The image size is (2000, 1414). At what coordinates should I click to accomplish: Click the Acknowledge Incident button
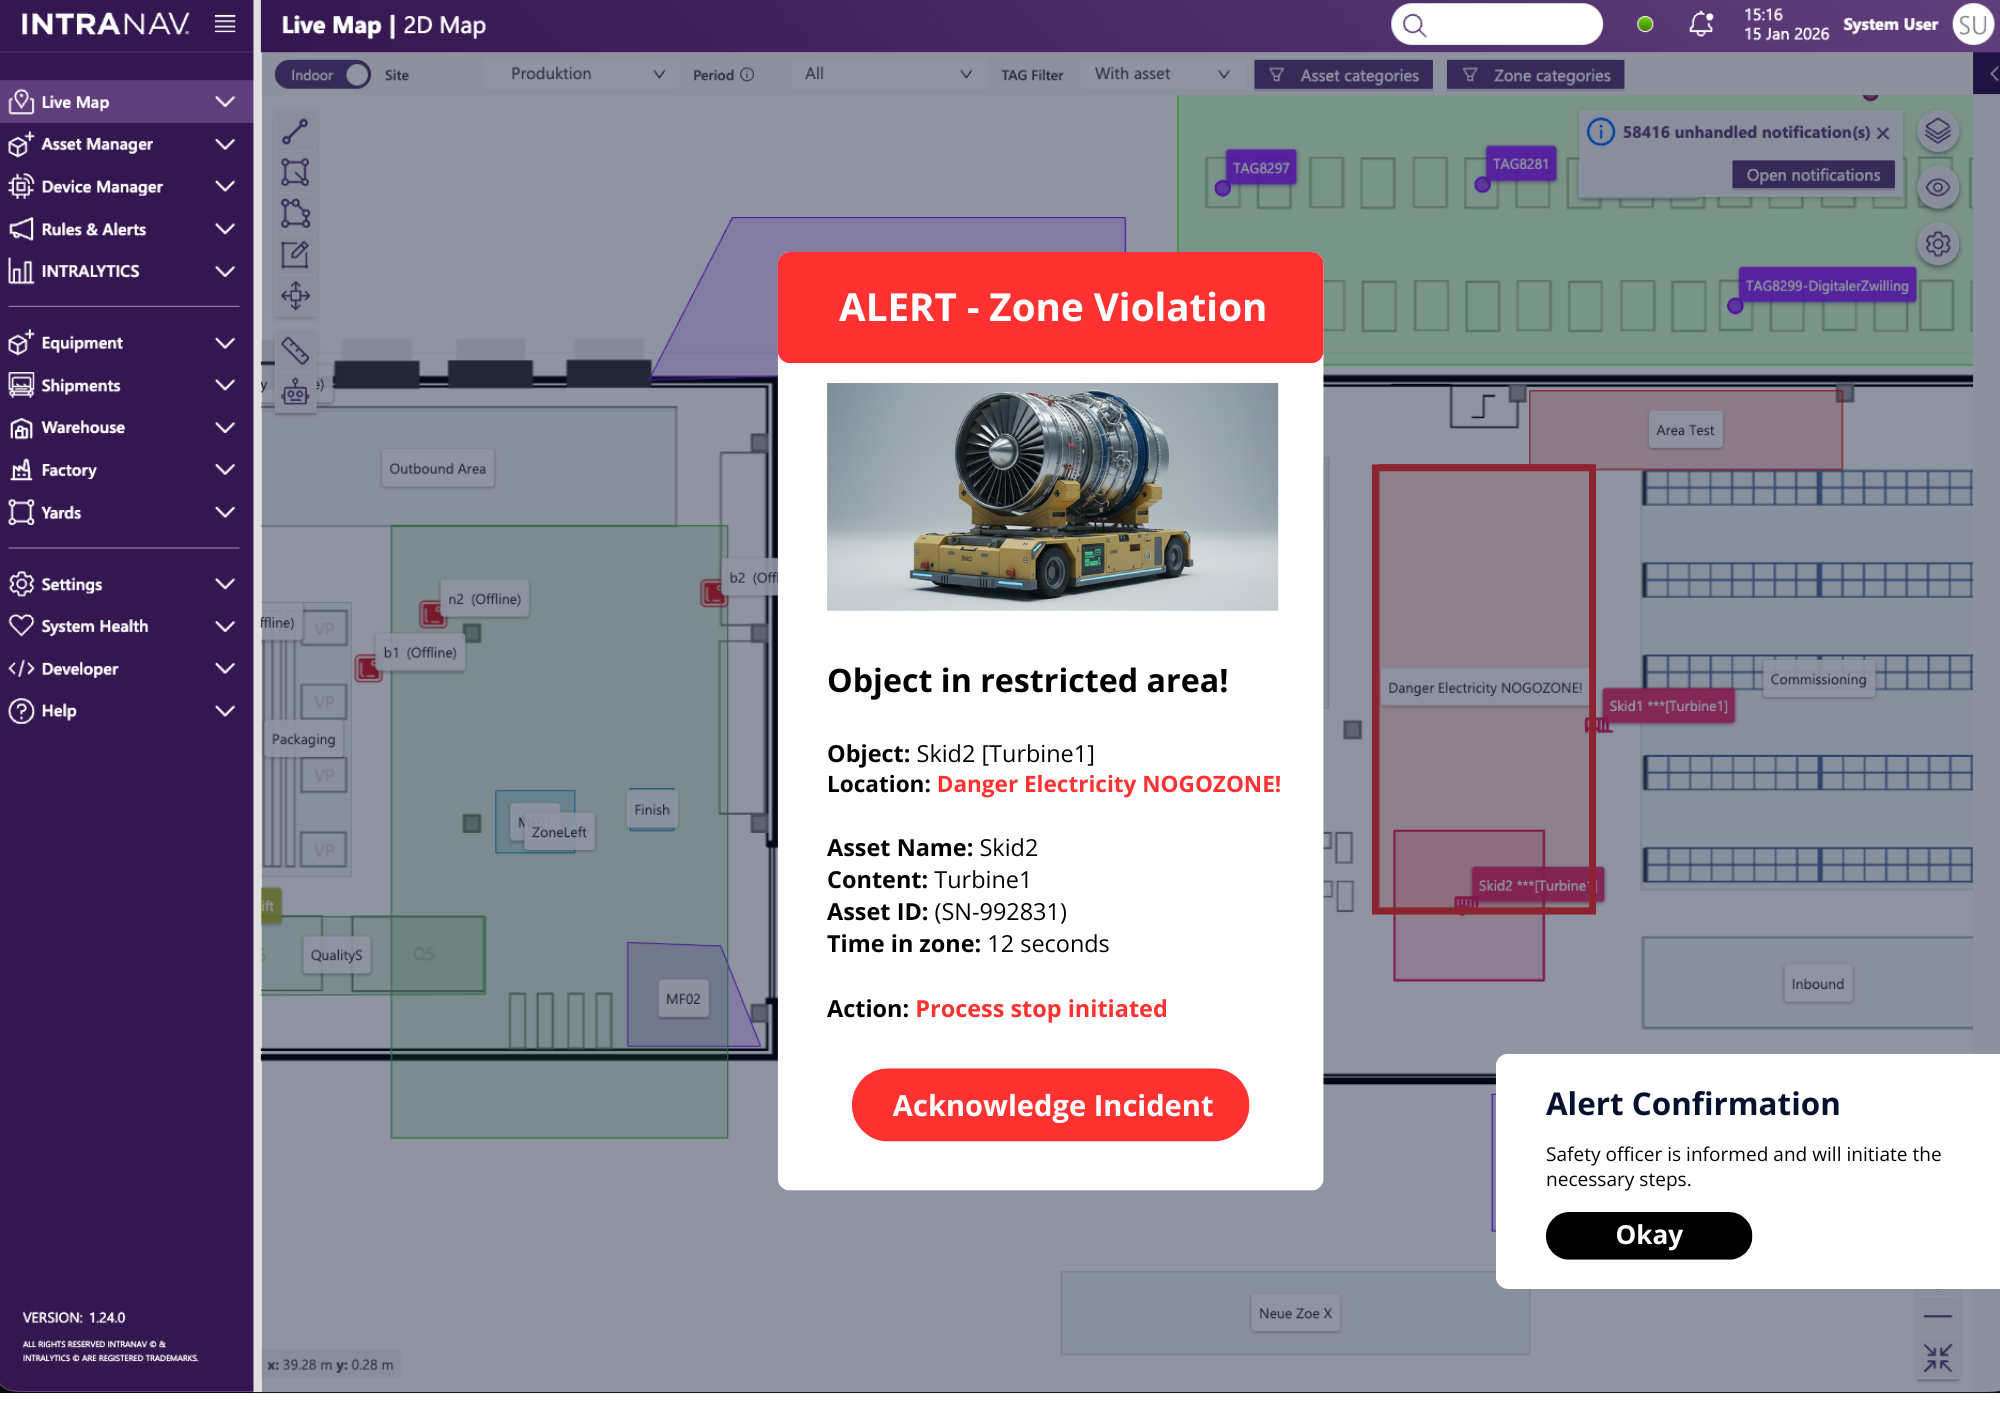point(1050,1105)
